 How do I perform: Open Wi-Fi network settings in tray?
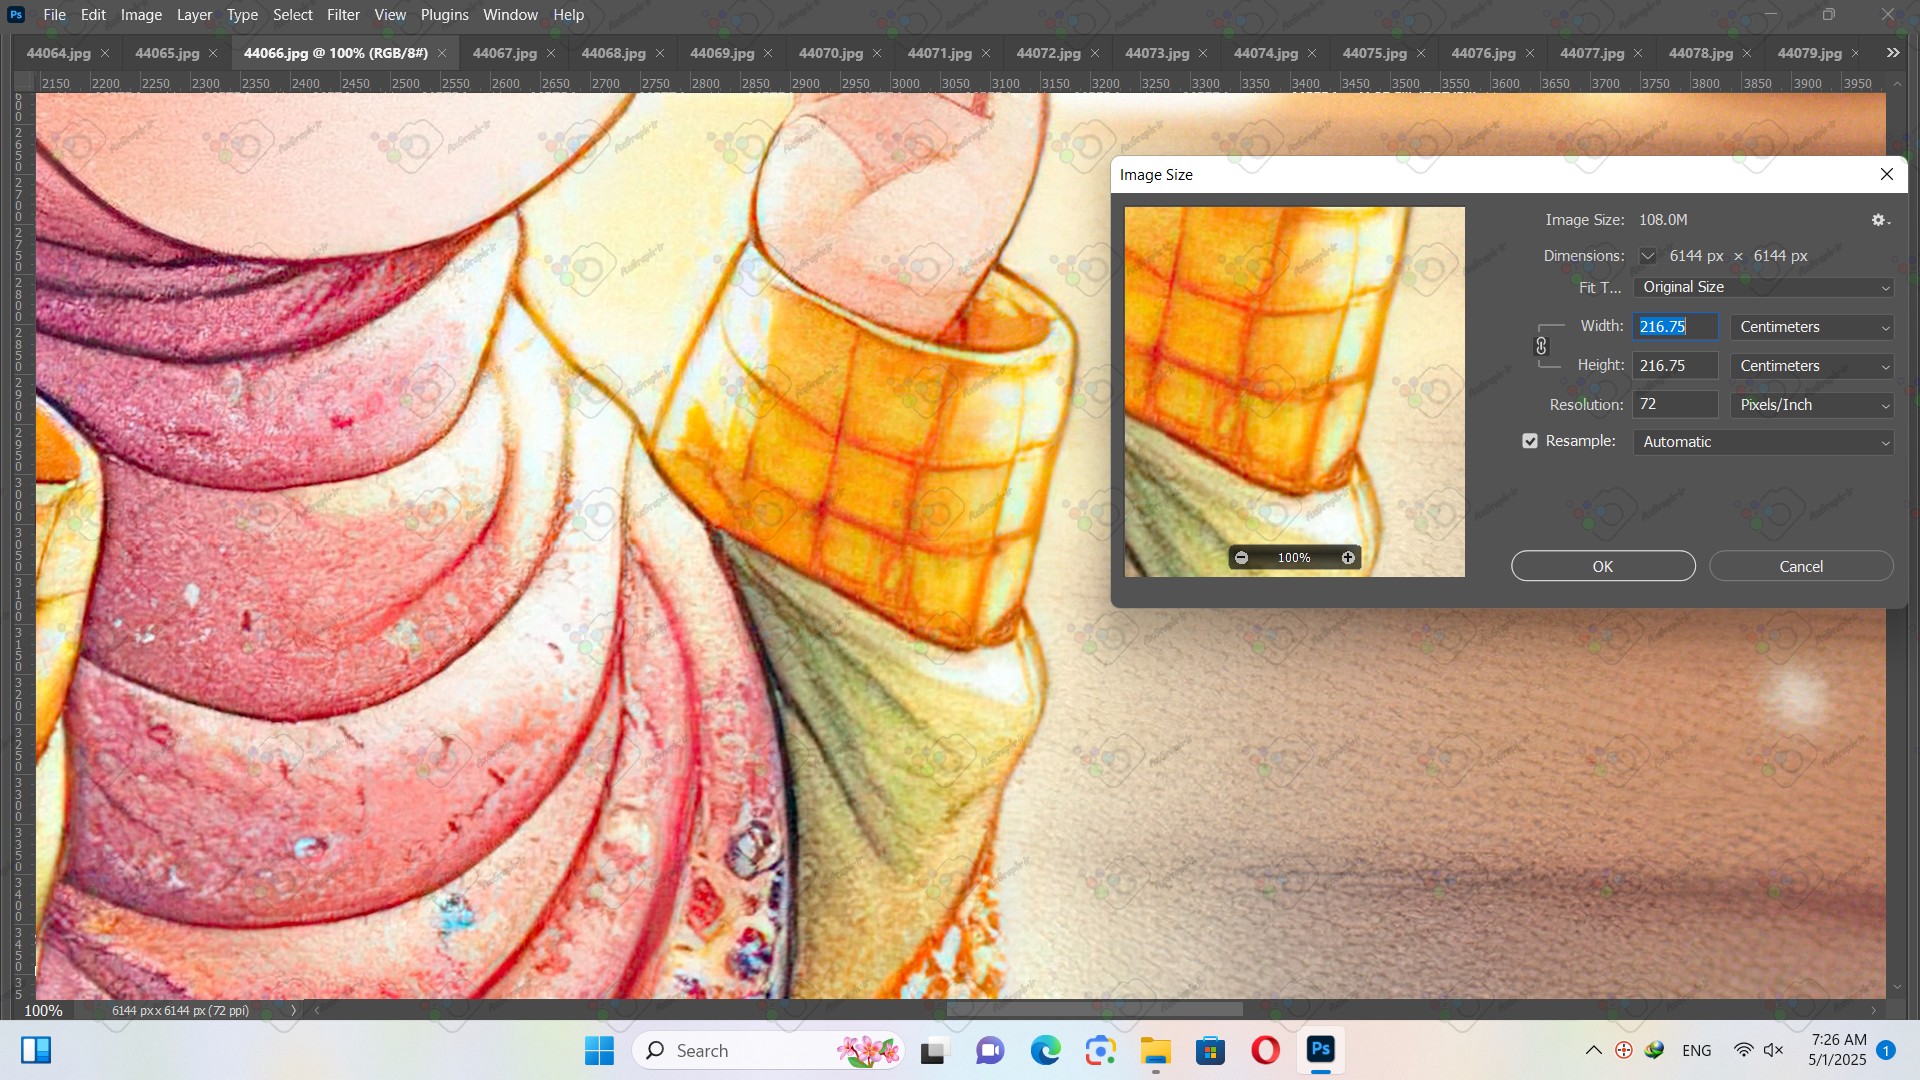pyautogui.click(x=1743, y=1050)
